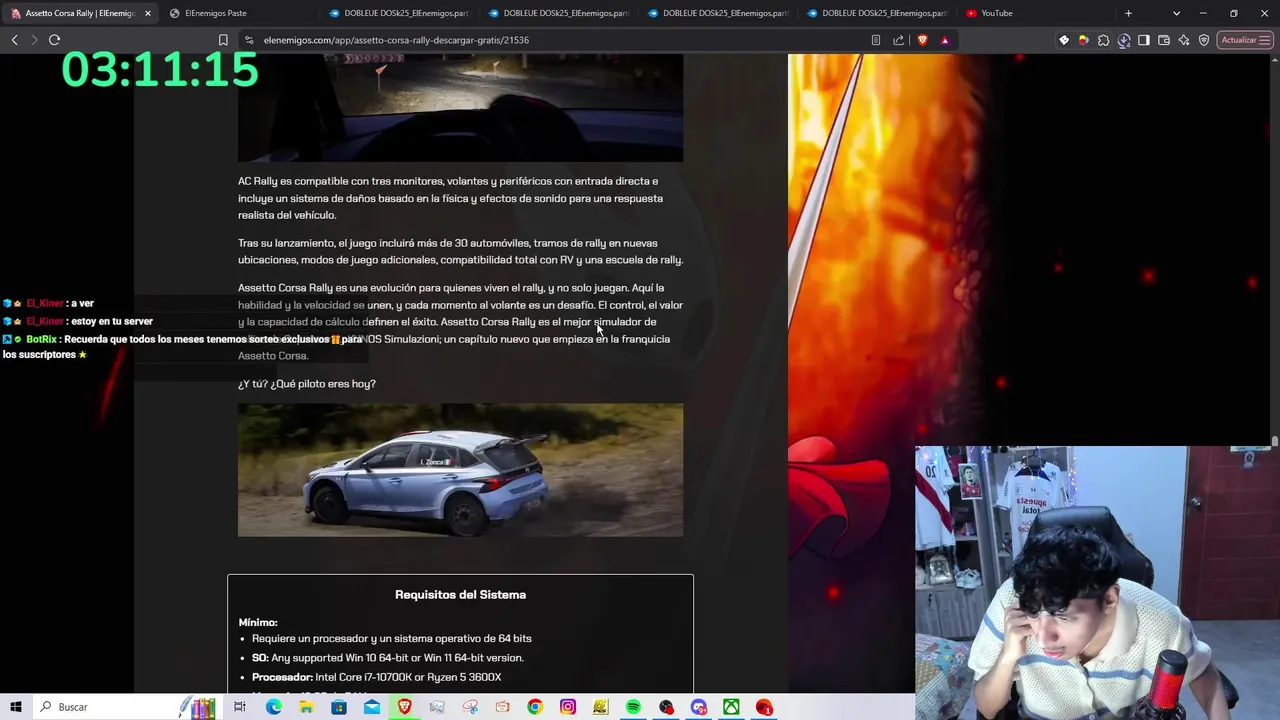Open Leo AI sparkle icon
This screenshot has height=720, width=1280.
click(1184, 40)
